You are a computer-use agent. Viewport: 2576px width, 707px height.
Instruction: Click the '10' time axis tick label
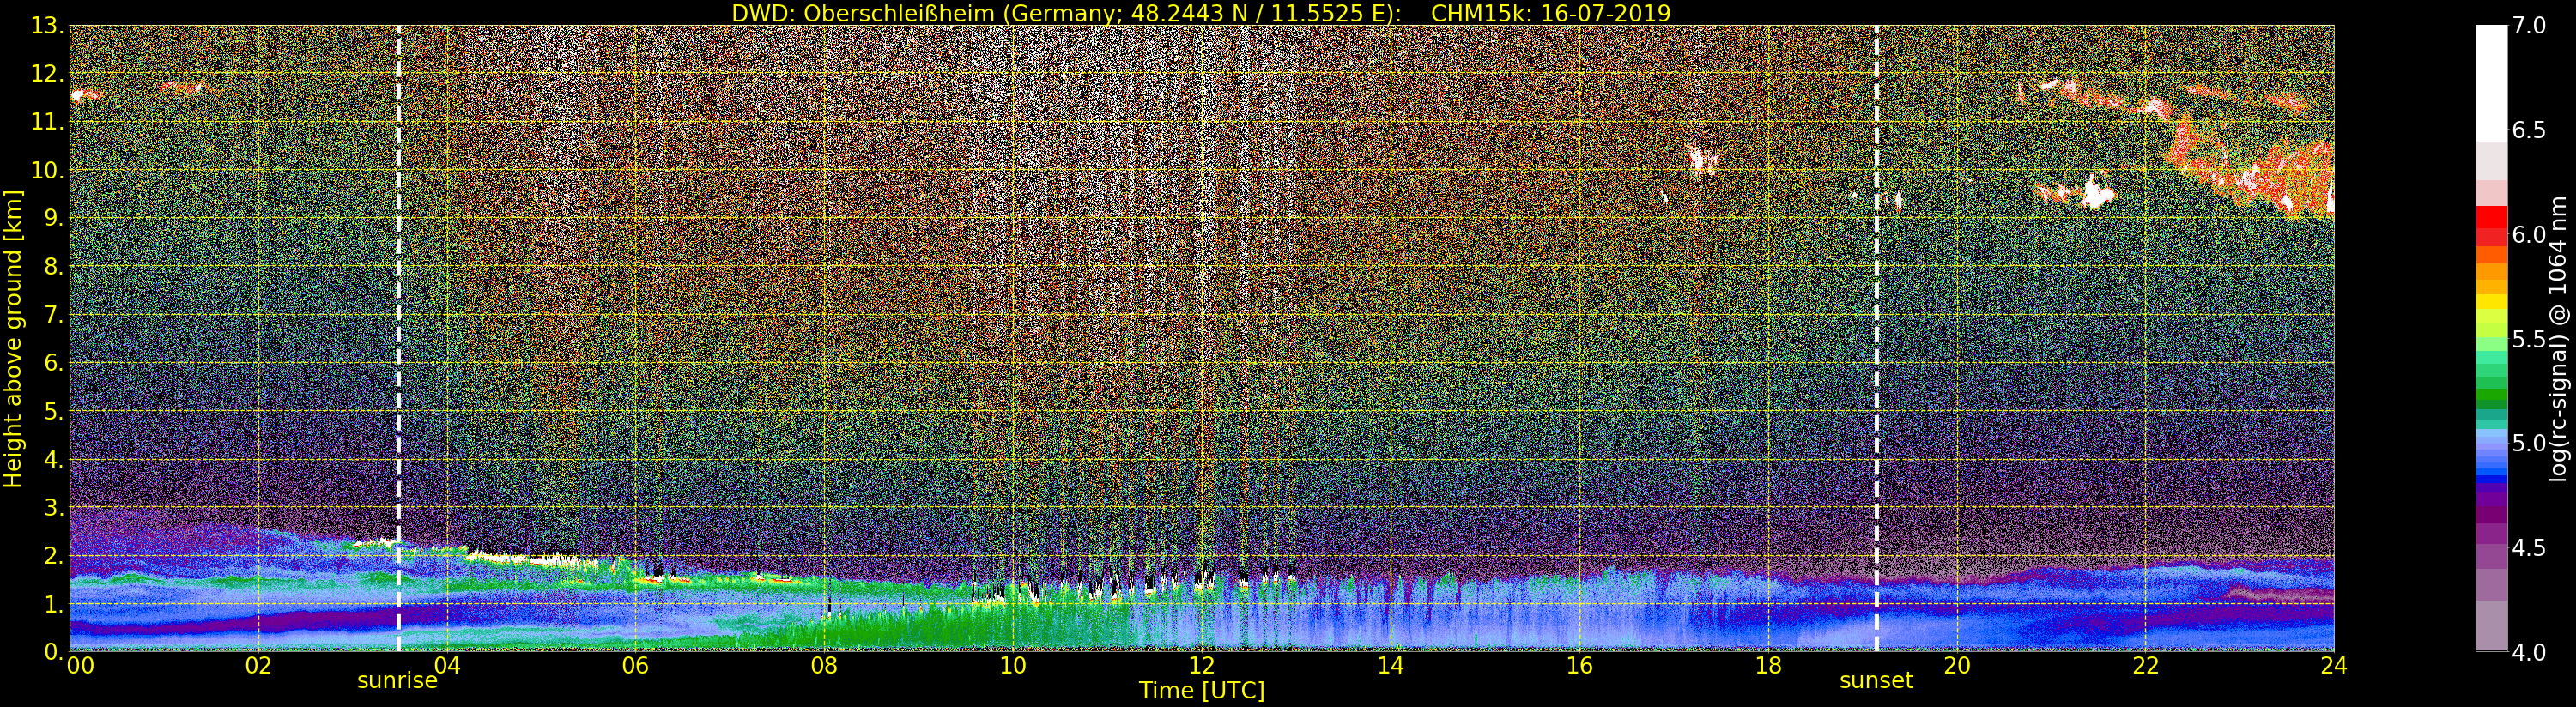click(x=1013, y=666)
